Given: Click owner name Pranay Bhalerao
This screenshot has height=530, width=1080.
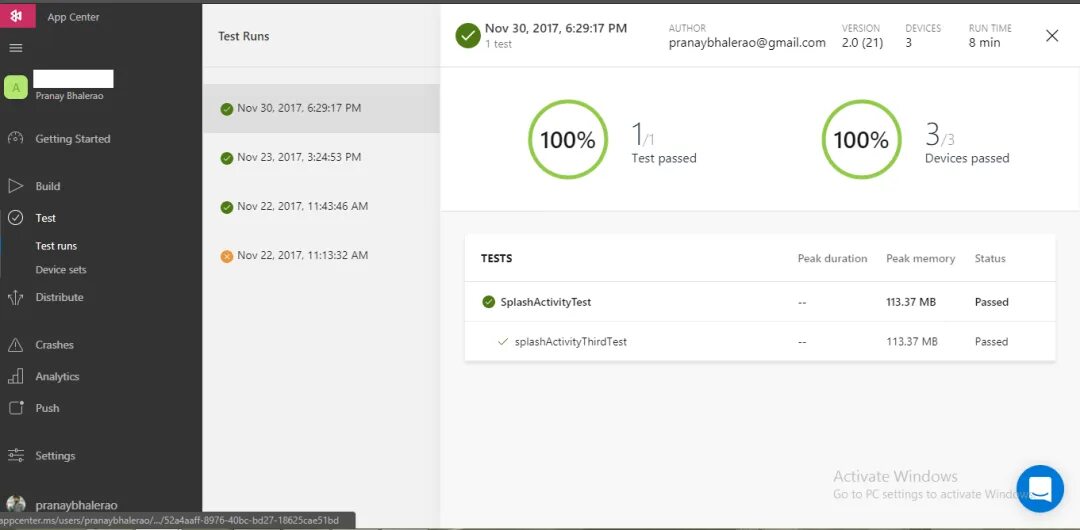Looking at the screenshot, I should click(70, 96).
